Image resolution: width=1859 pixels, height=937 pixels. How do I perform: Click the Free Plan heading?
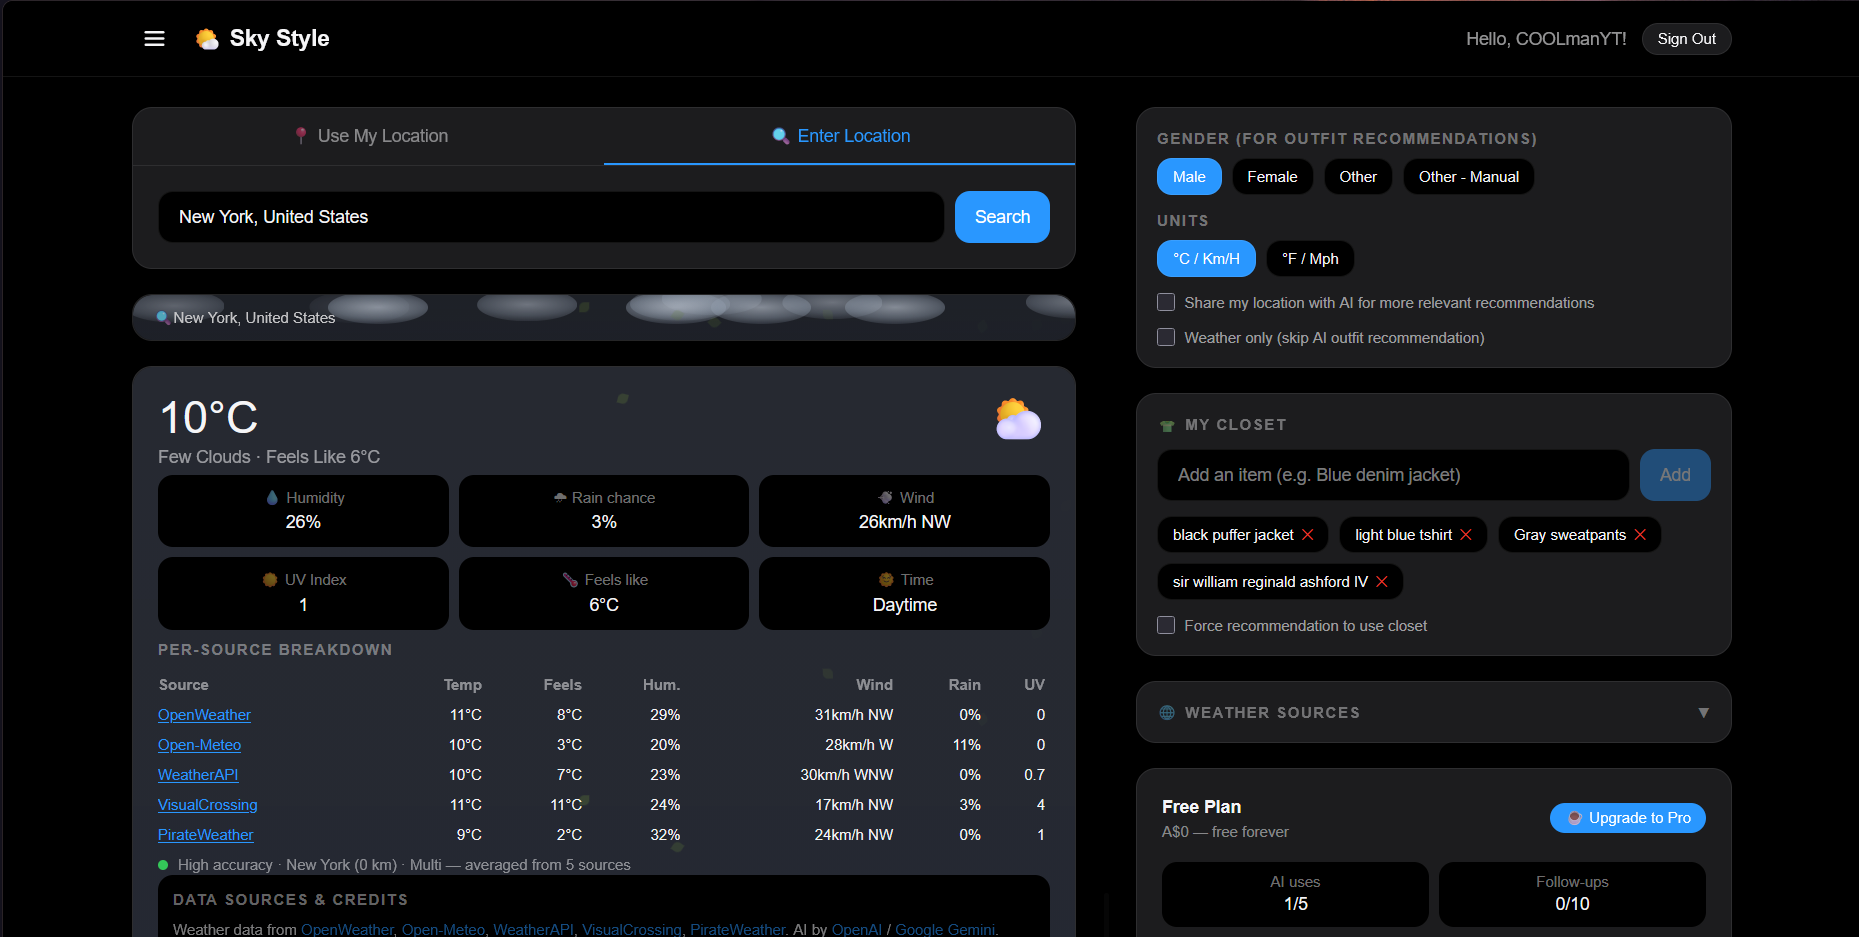1201,807
